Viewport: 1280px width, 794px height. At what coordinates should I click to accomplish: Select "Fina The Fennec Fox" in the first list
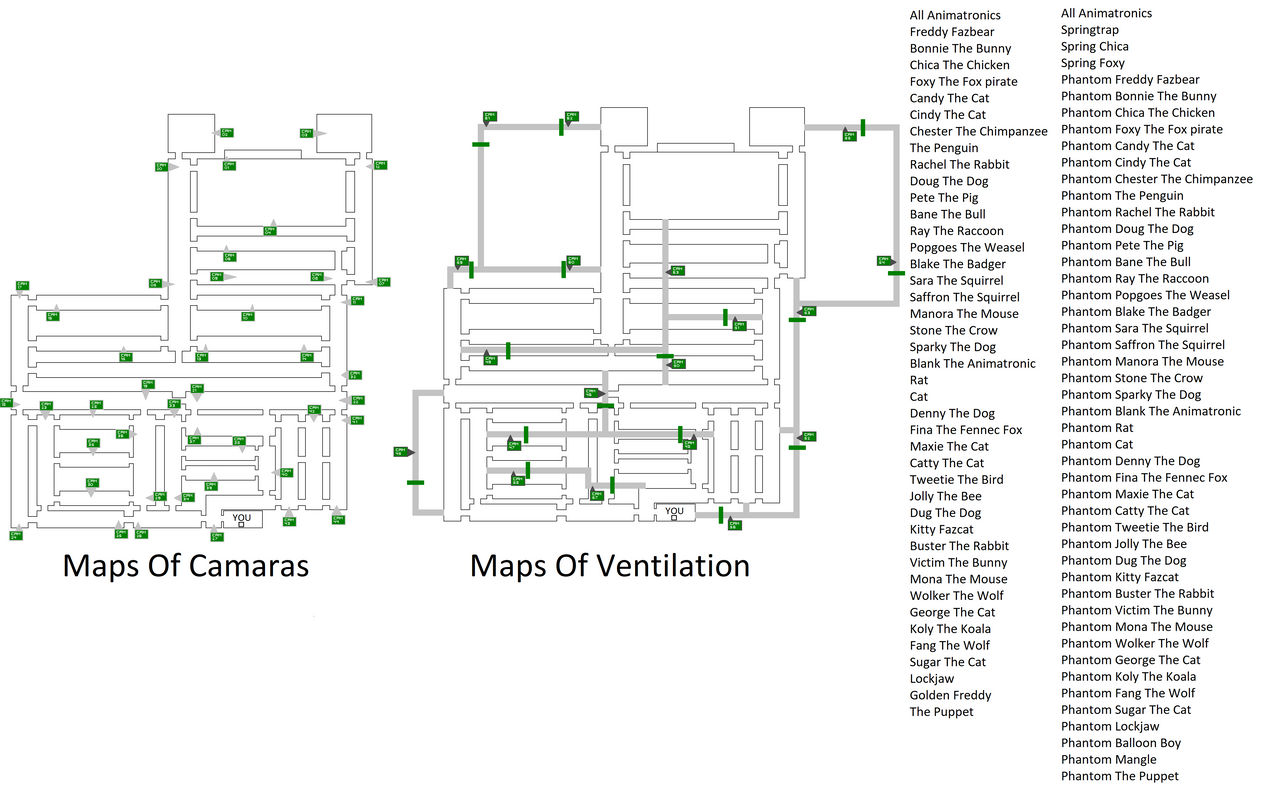point(966,430)
